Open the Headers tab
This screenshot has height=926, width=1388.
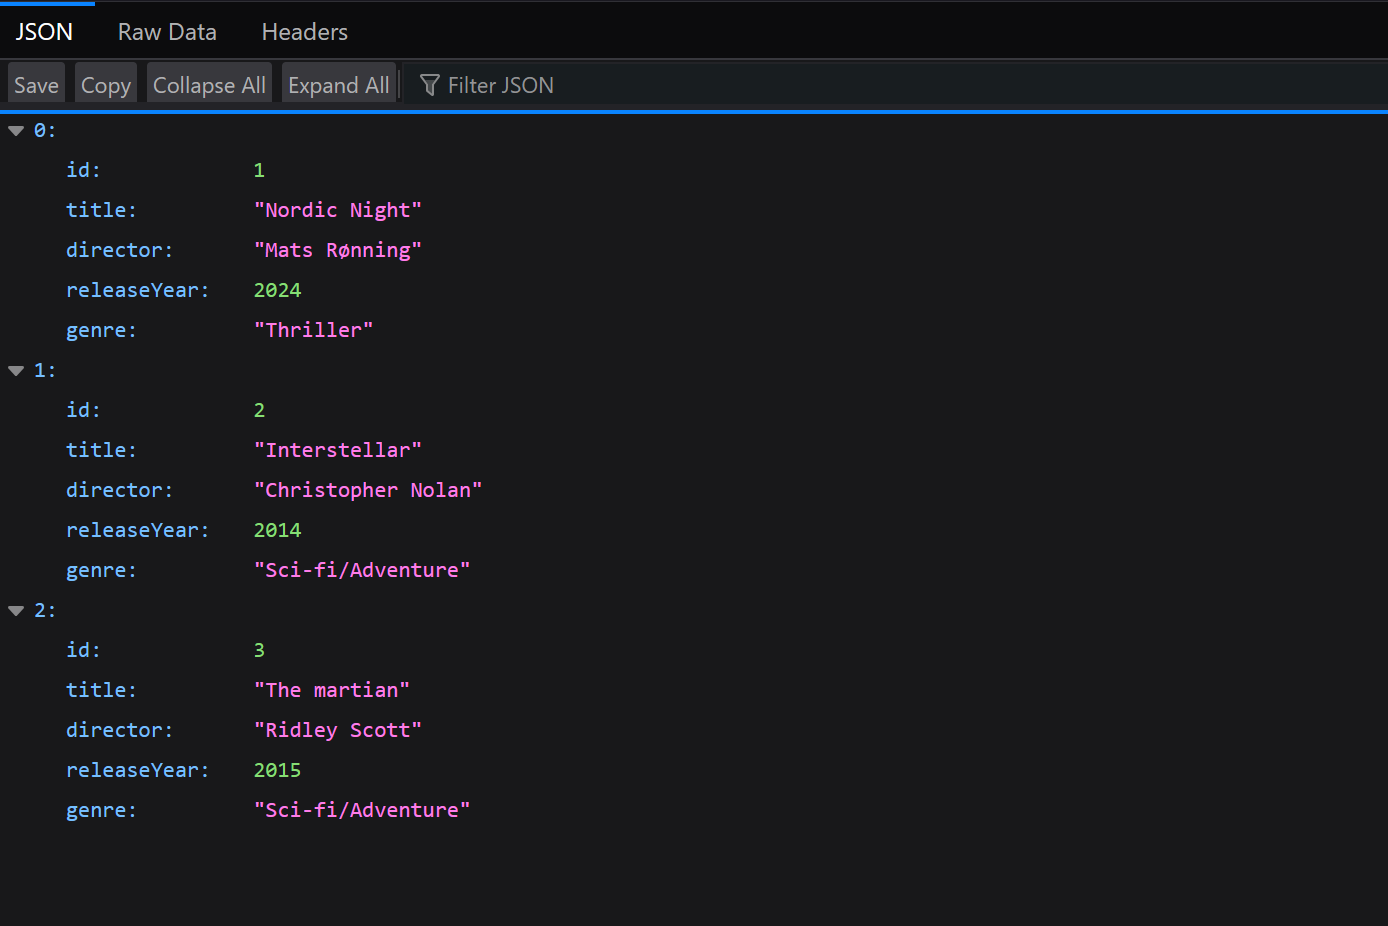coord(304,31)
